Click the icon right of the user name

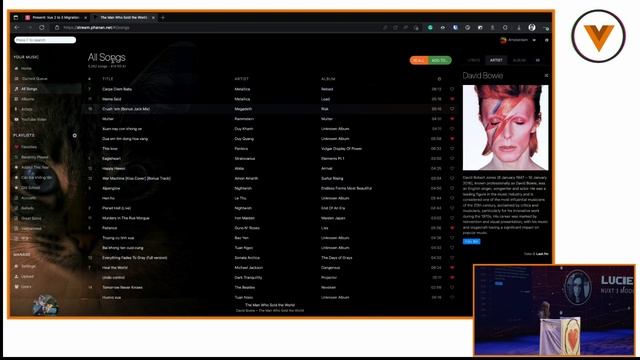pyautogui.click(x=547, y=40)
